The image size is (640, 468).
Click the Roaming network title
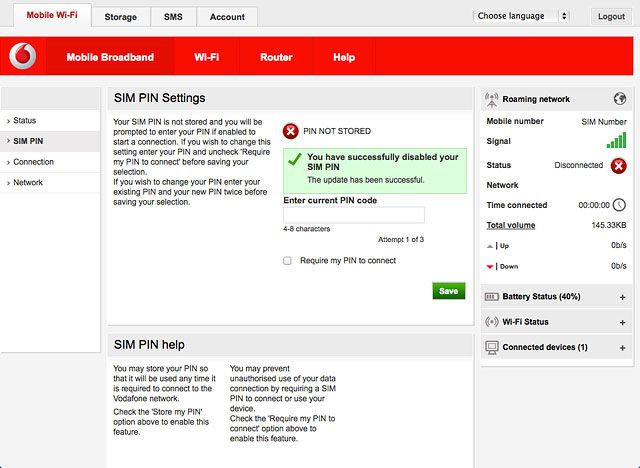click(x=536, y=99)
